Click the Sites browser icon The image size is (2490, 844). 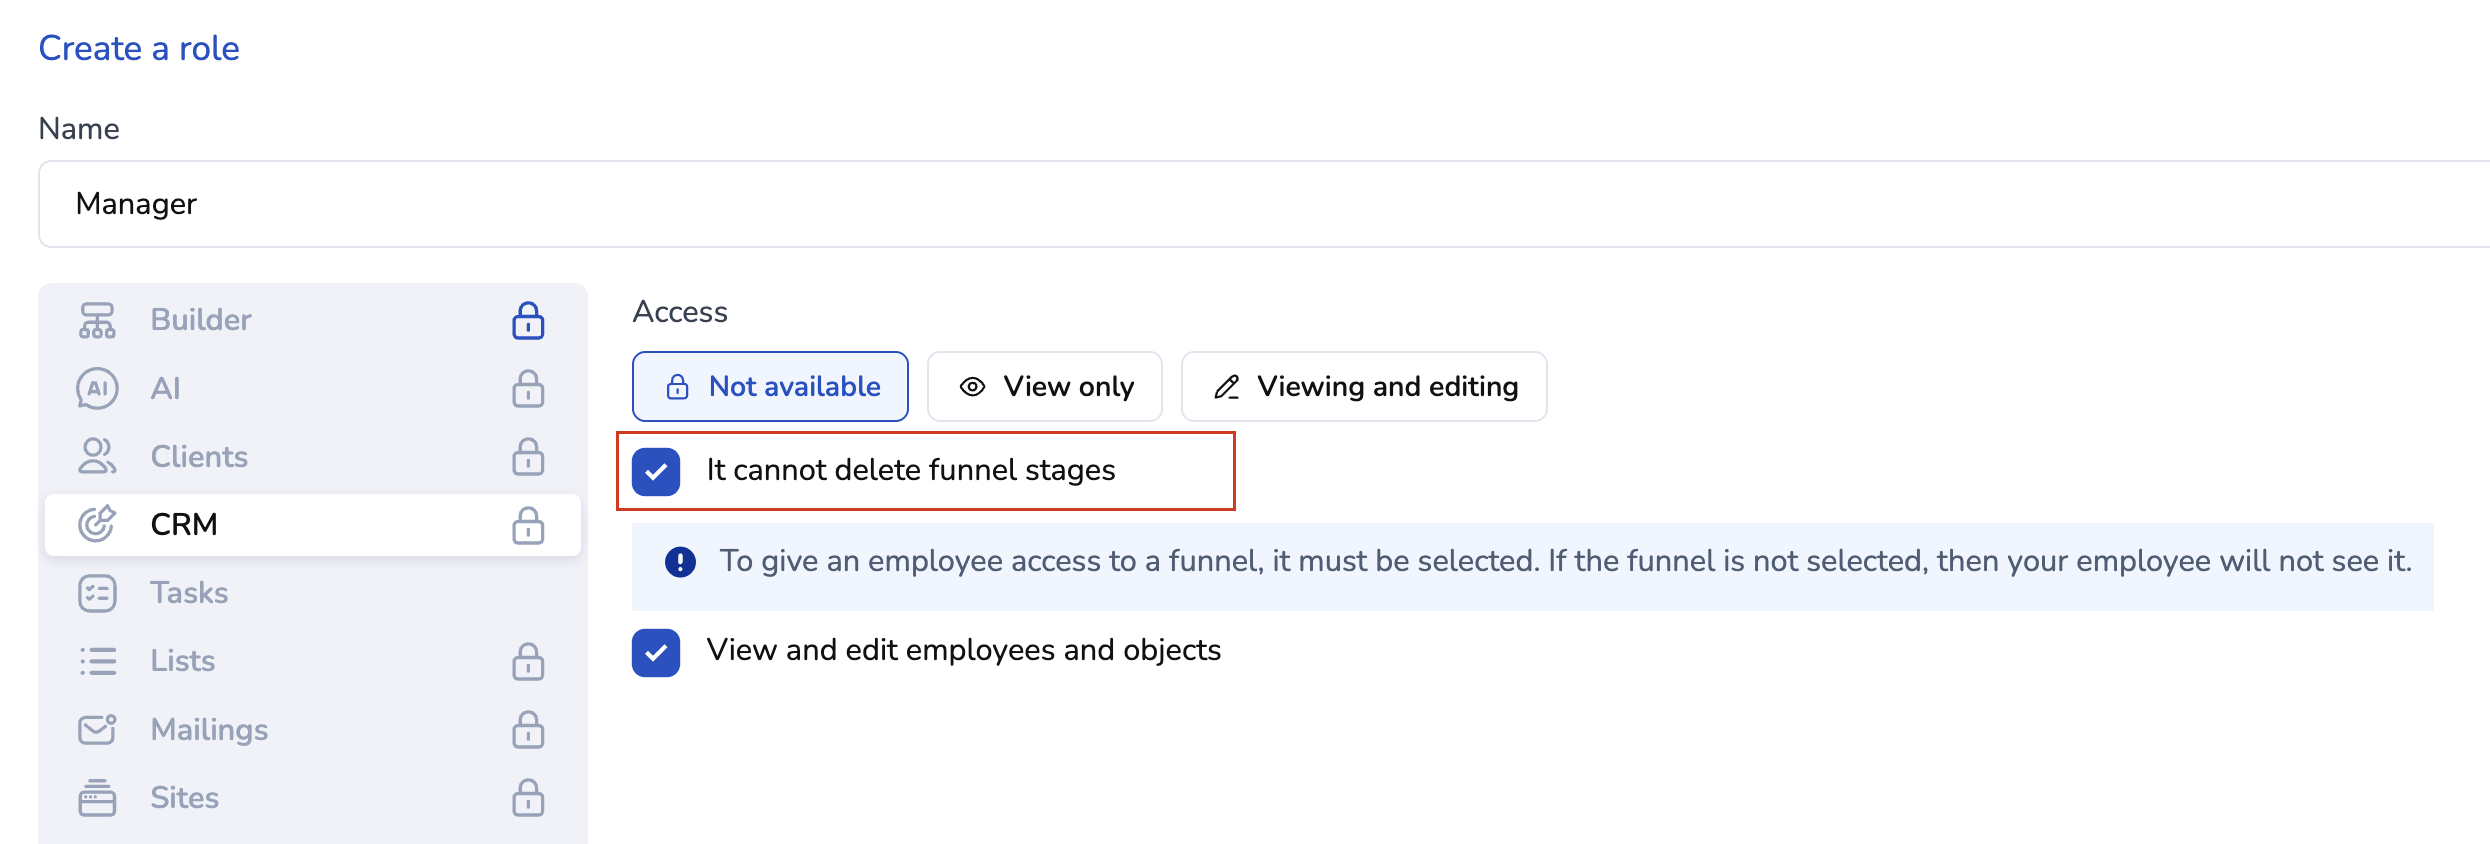(x=97, y=798)
